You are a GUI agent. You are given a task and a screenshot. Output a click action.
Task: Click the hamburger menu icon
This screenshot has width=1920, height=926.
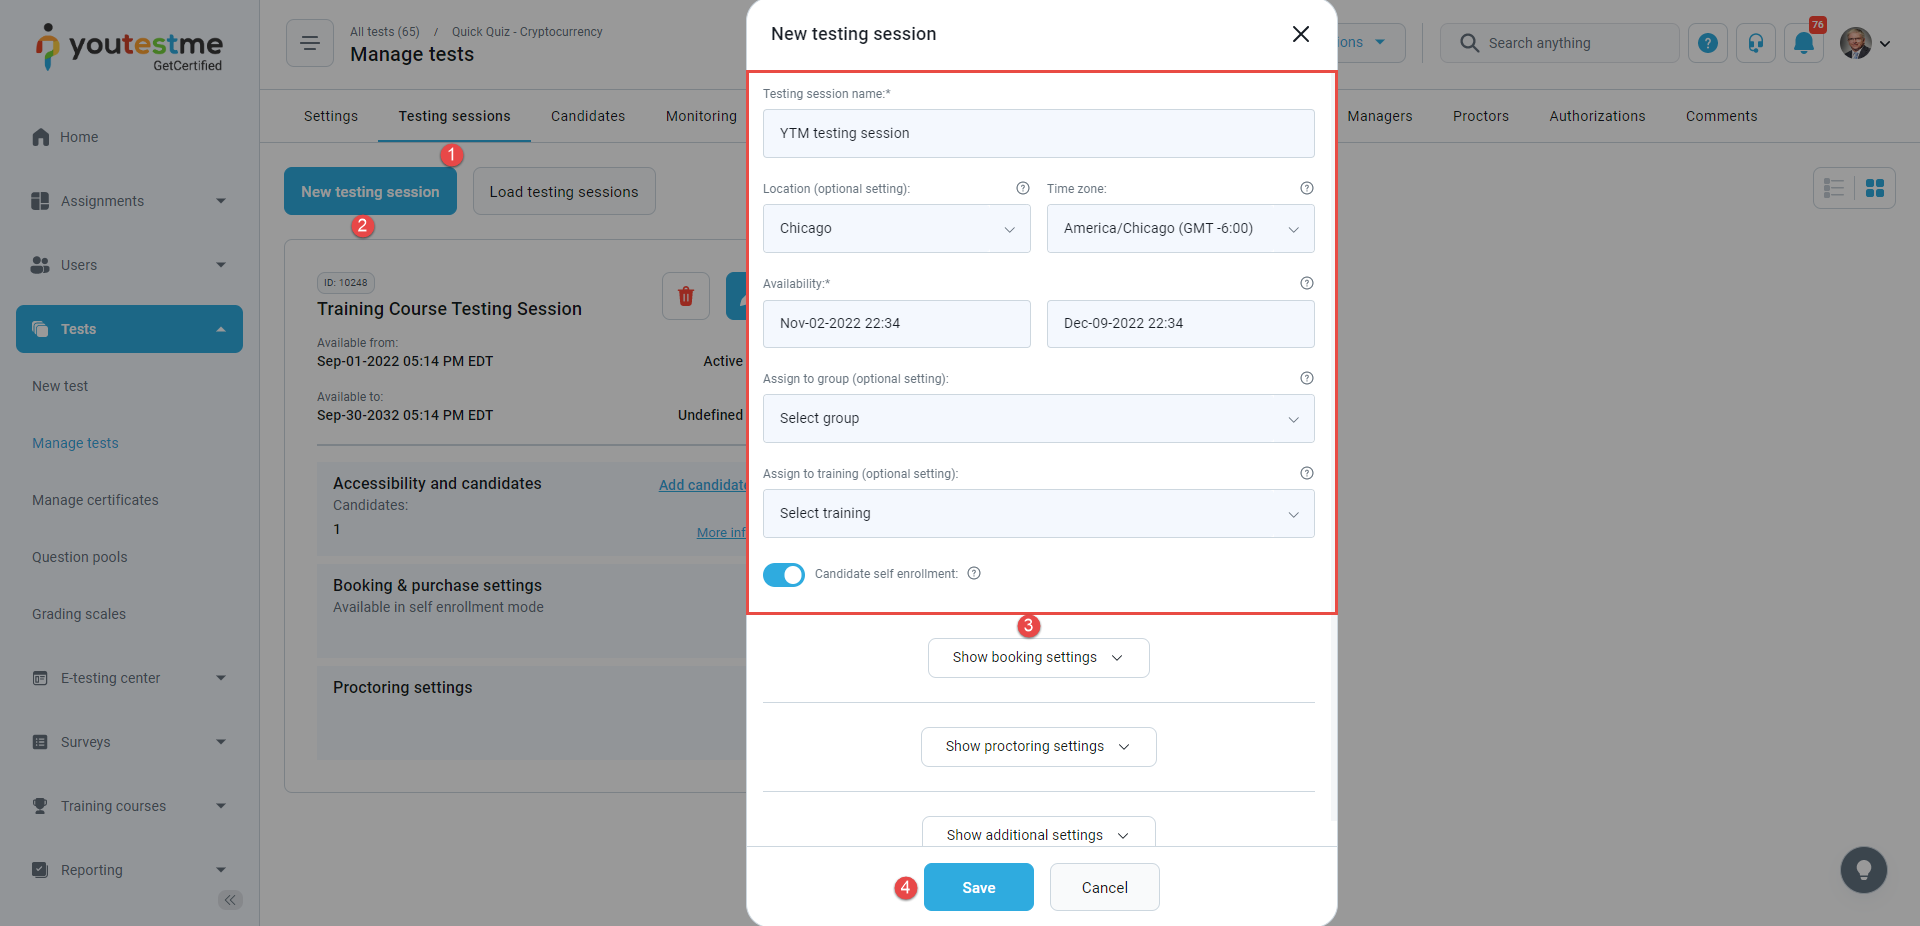(x=310, y=43)
